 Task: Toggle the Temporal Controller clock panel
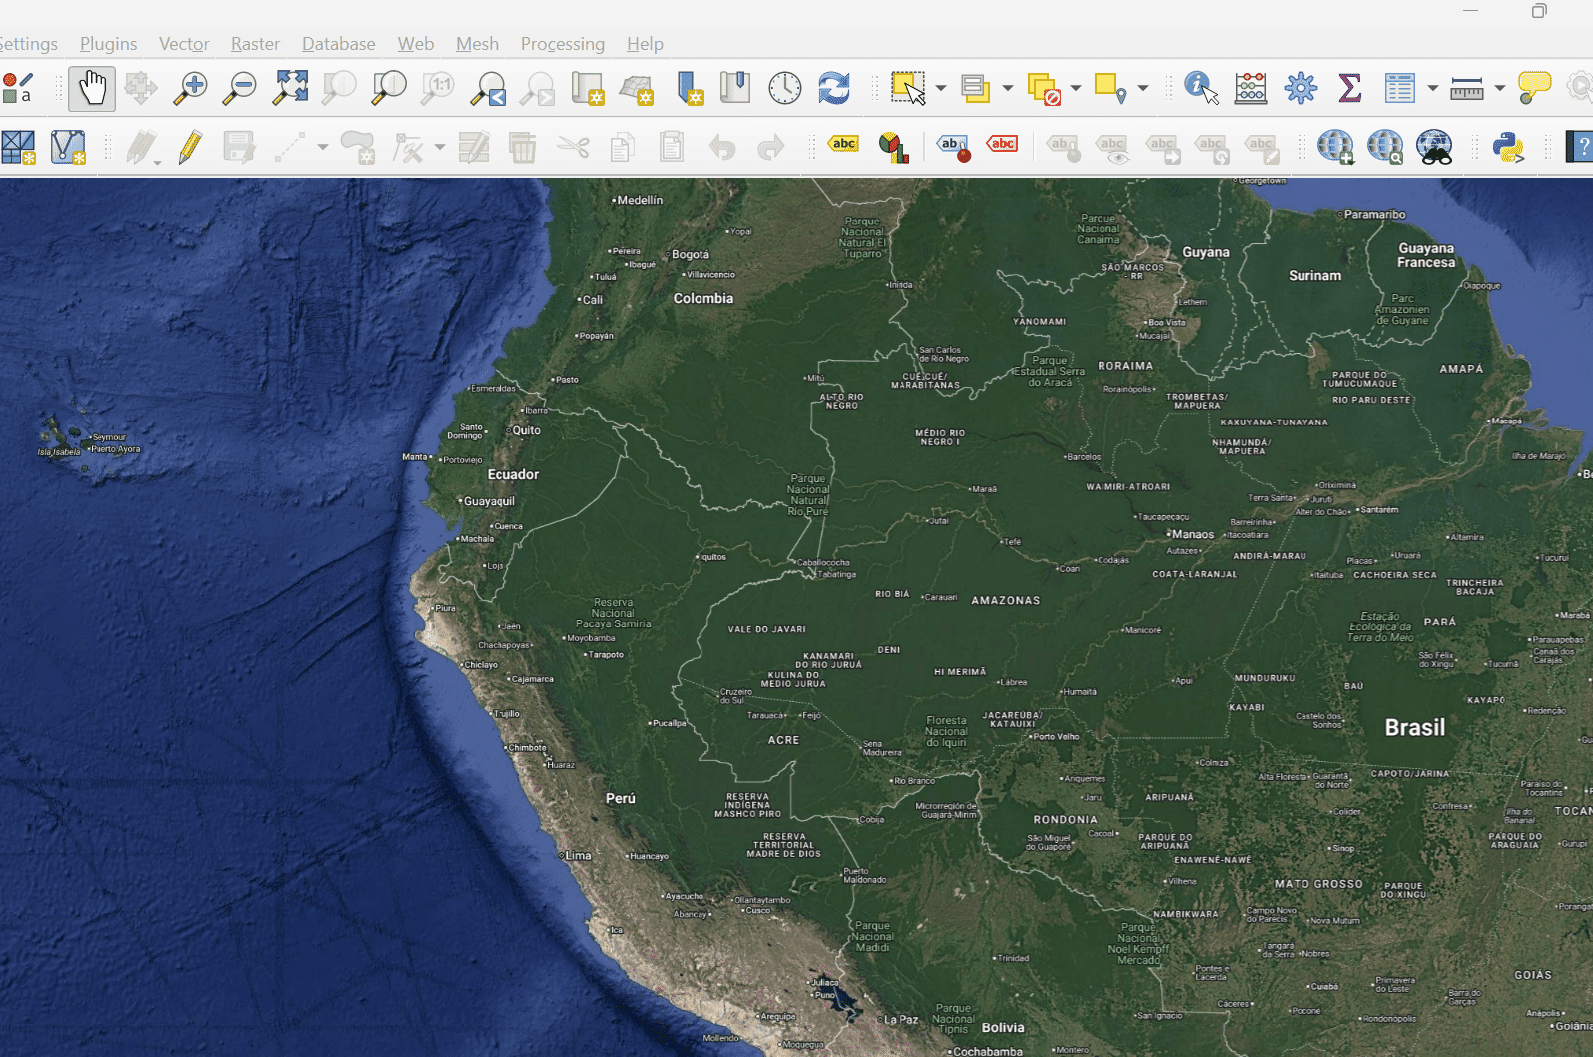(x=785, y=88)
